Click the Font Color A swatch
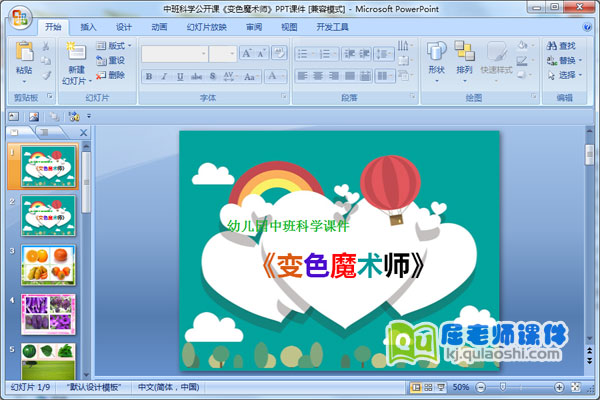Image resolution: width=600 pixels, height=400 pixels. click(x=272, y=76)
